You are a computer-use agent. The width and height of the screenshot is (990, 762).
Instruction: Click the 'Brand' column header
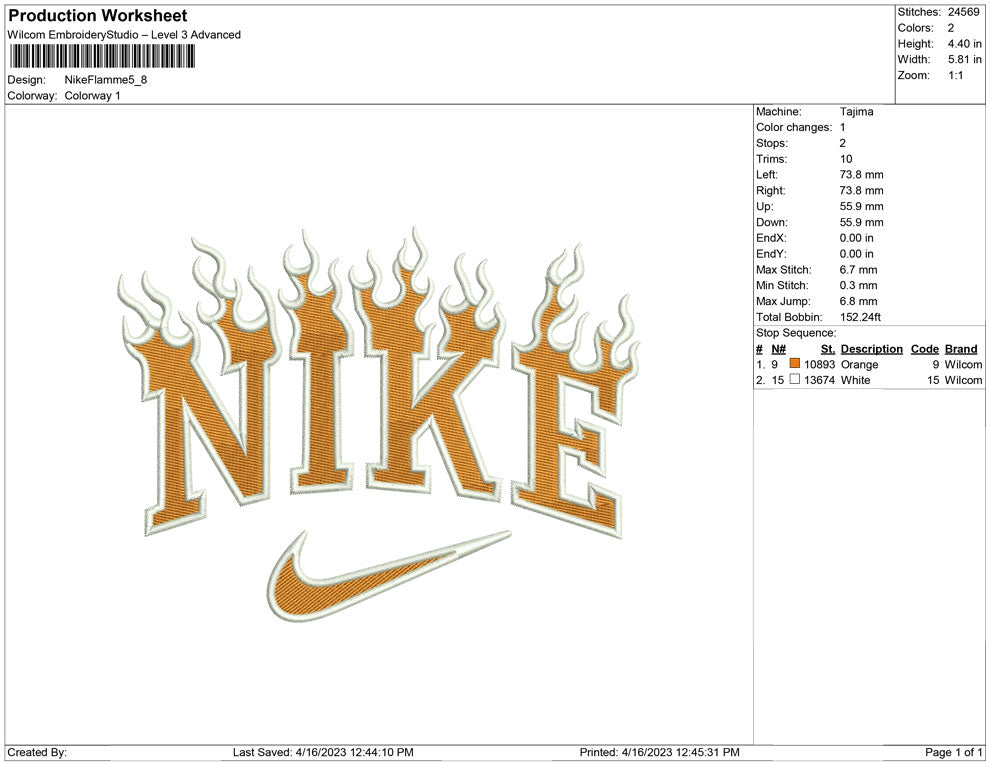point(961,349)
